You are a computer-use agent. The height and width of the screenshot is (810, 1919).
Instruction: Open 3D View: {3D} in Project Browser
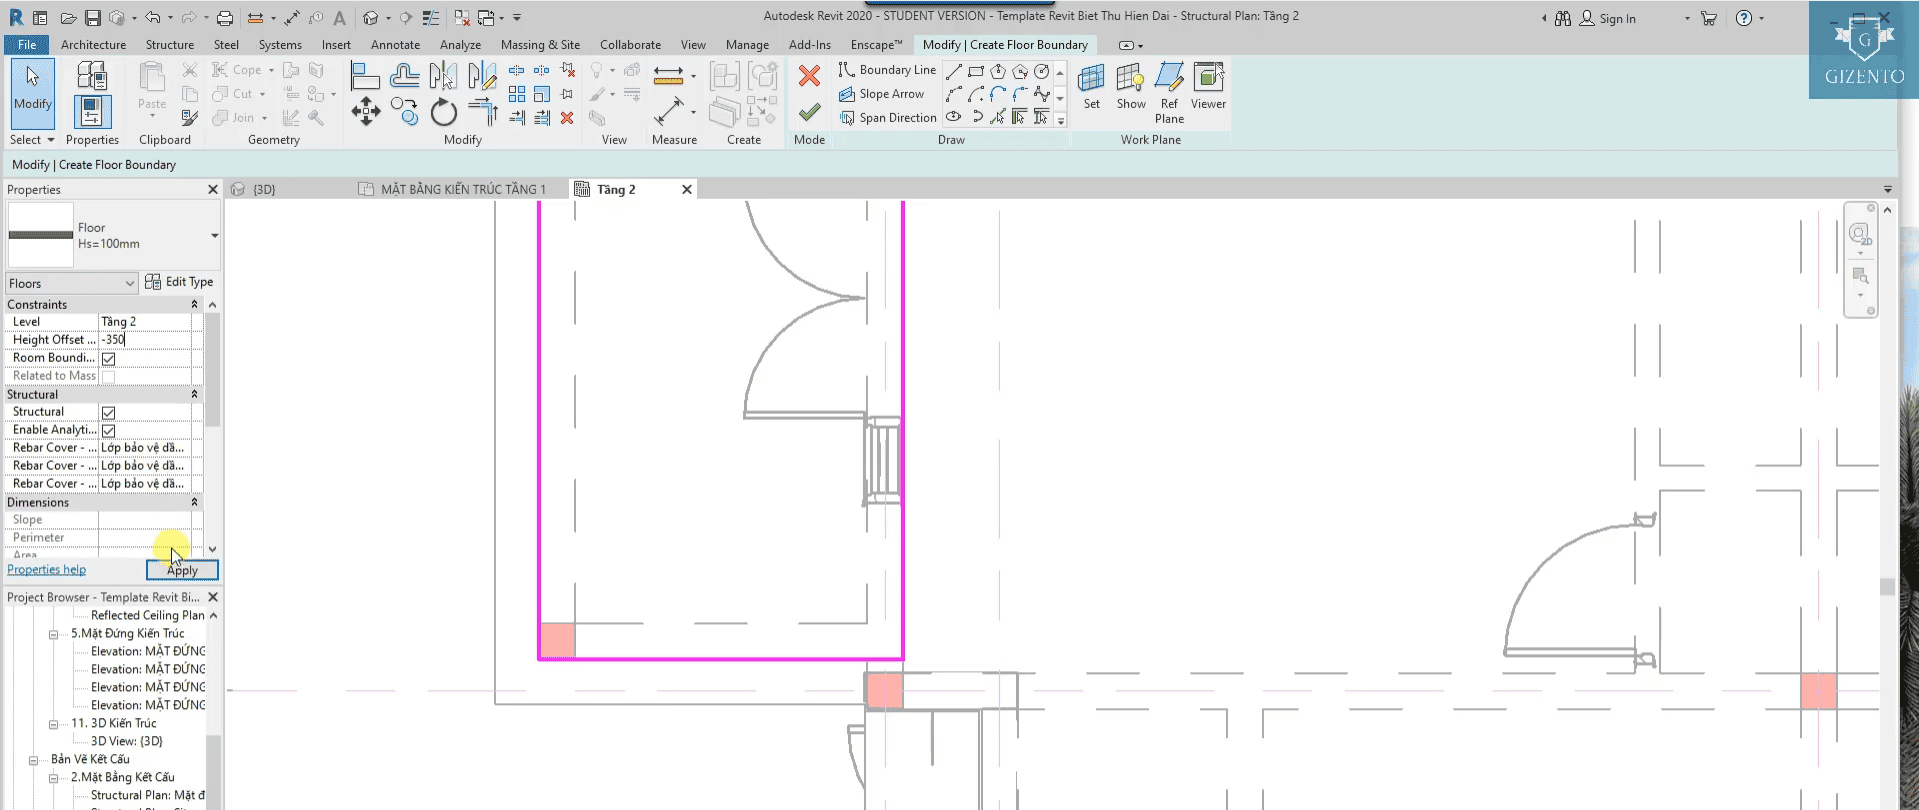click(126, 742)
